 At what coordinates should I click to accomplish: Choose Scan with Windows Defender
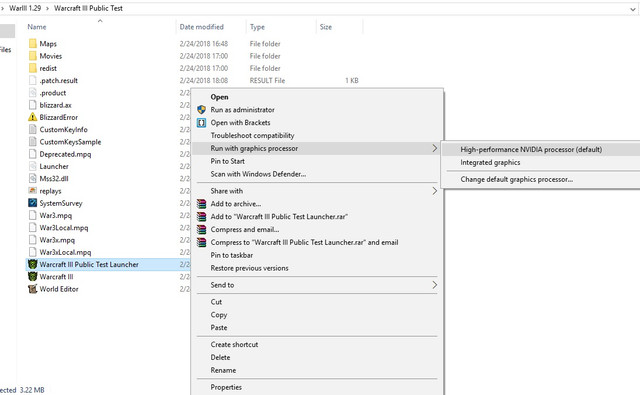(x=258, y=174)
